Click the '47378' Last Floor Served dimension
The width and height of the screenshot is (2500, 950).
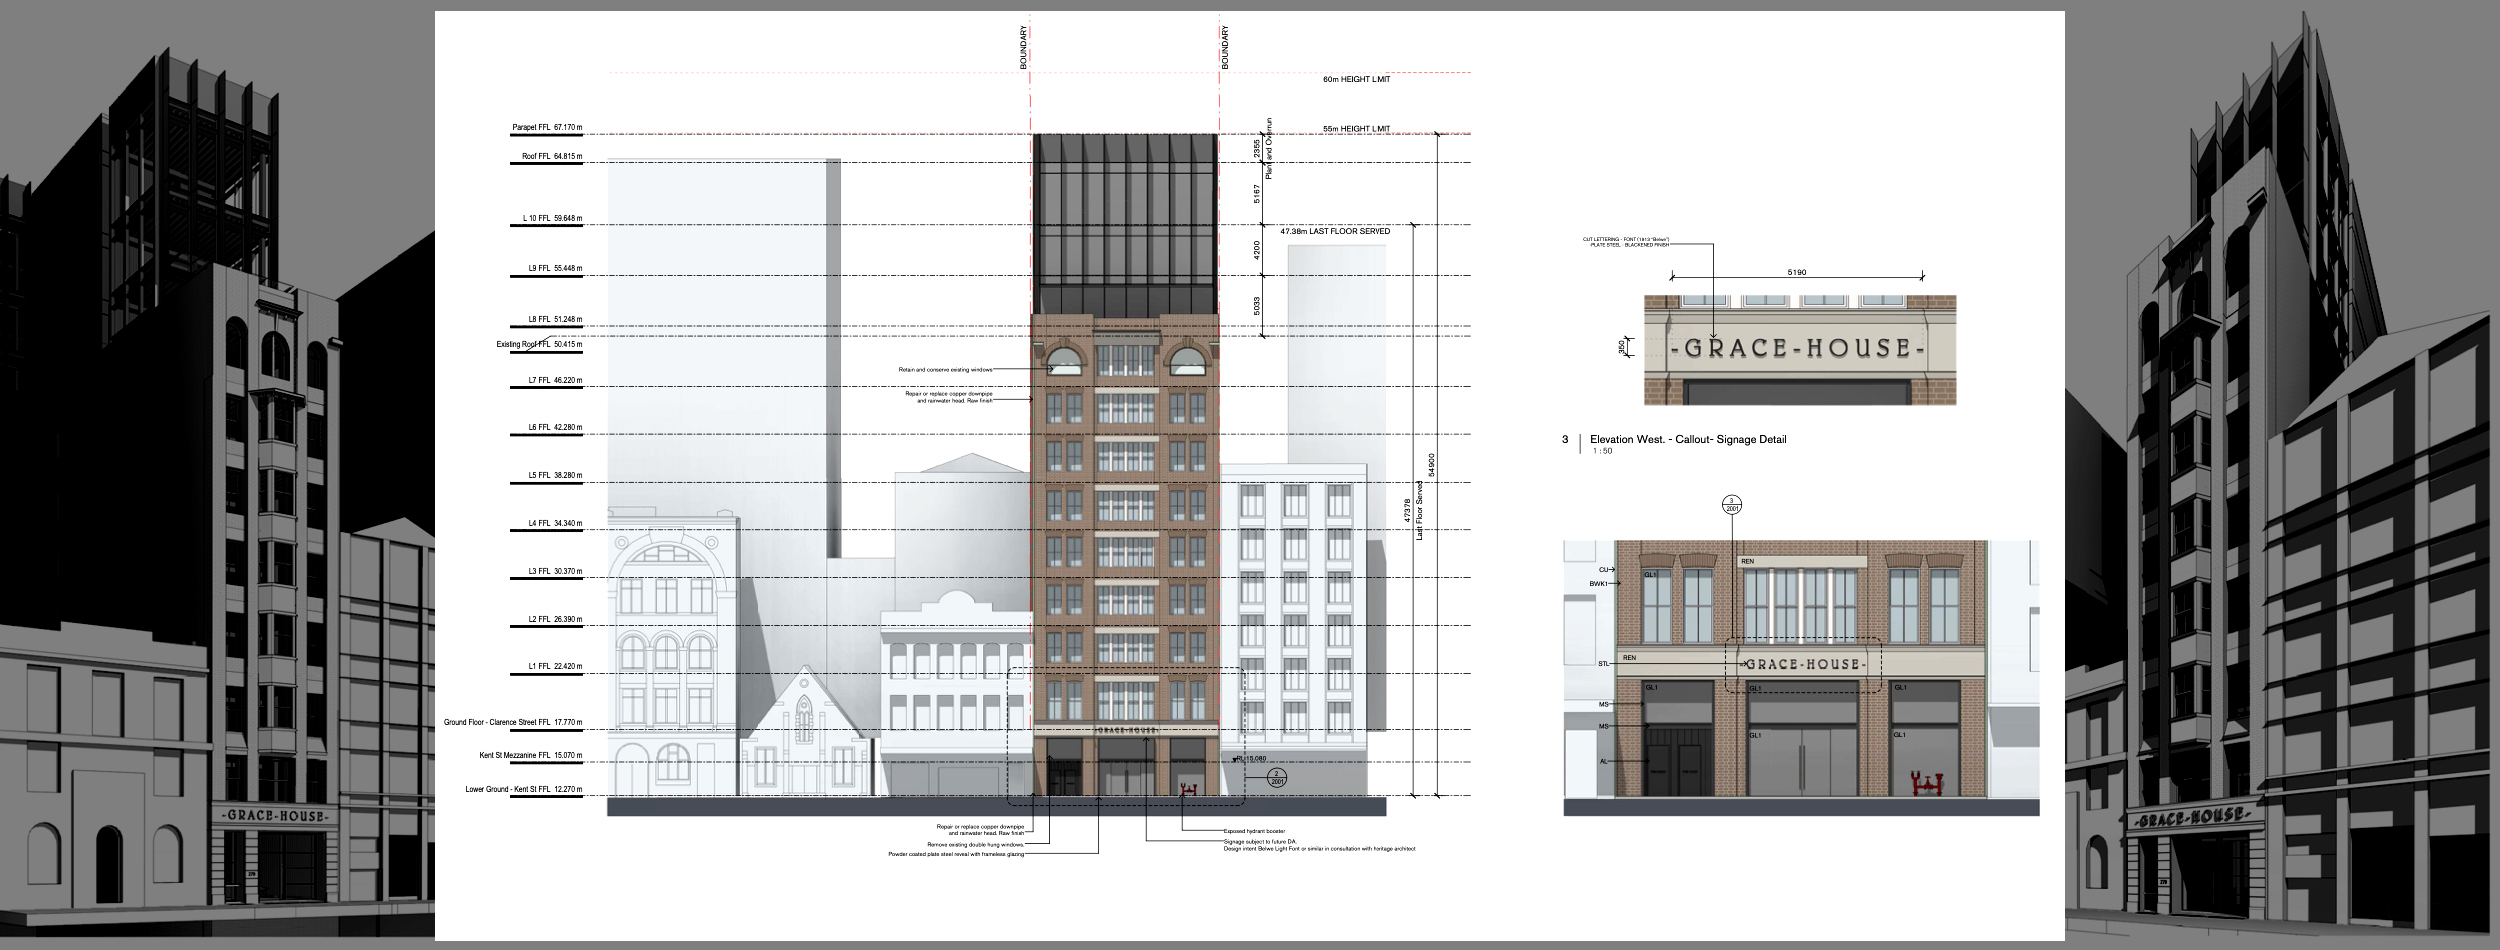(1408, 511)
